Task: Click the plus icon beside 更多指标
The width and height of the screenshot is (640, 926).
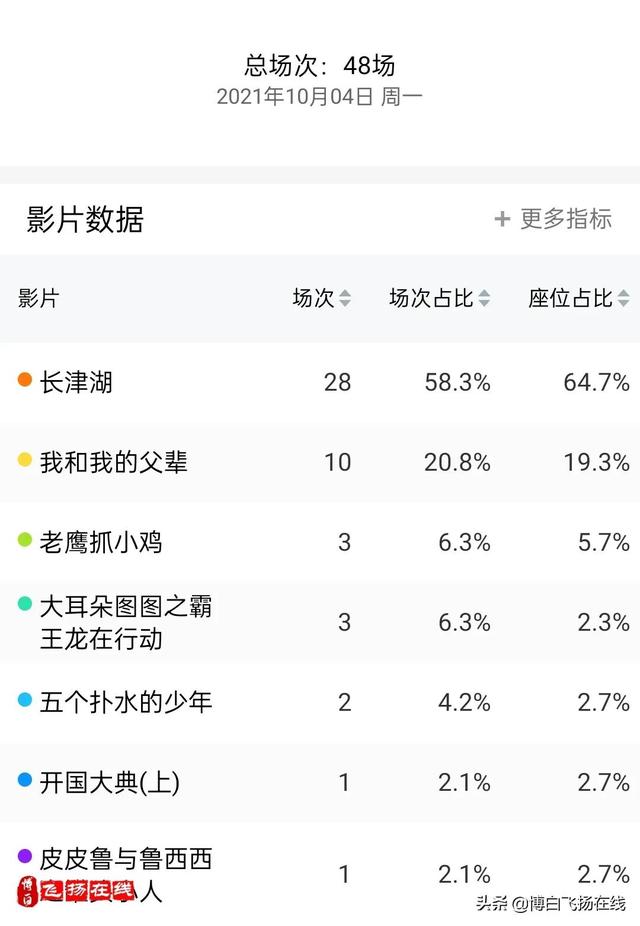Action: [502, 219]
